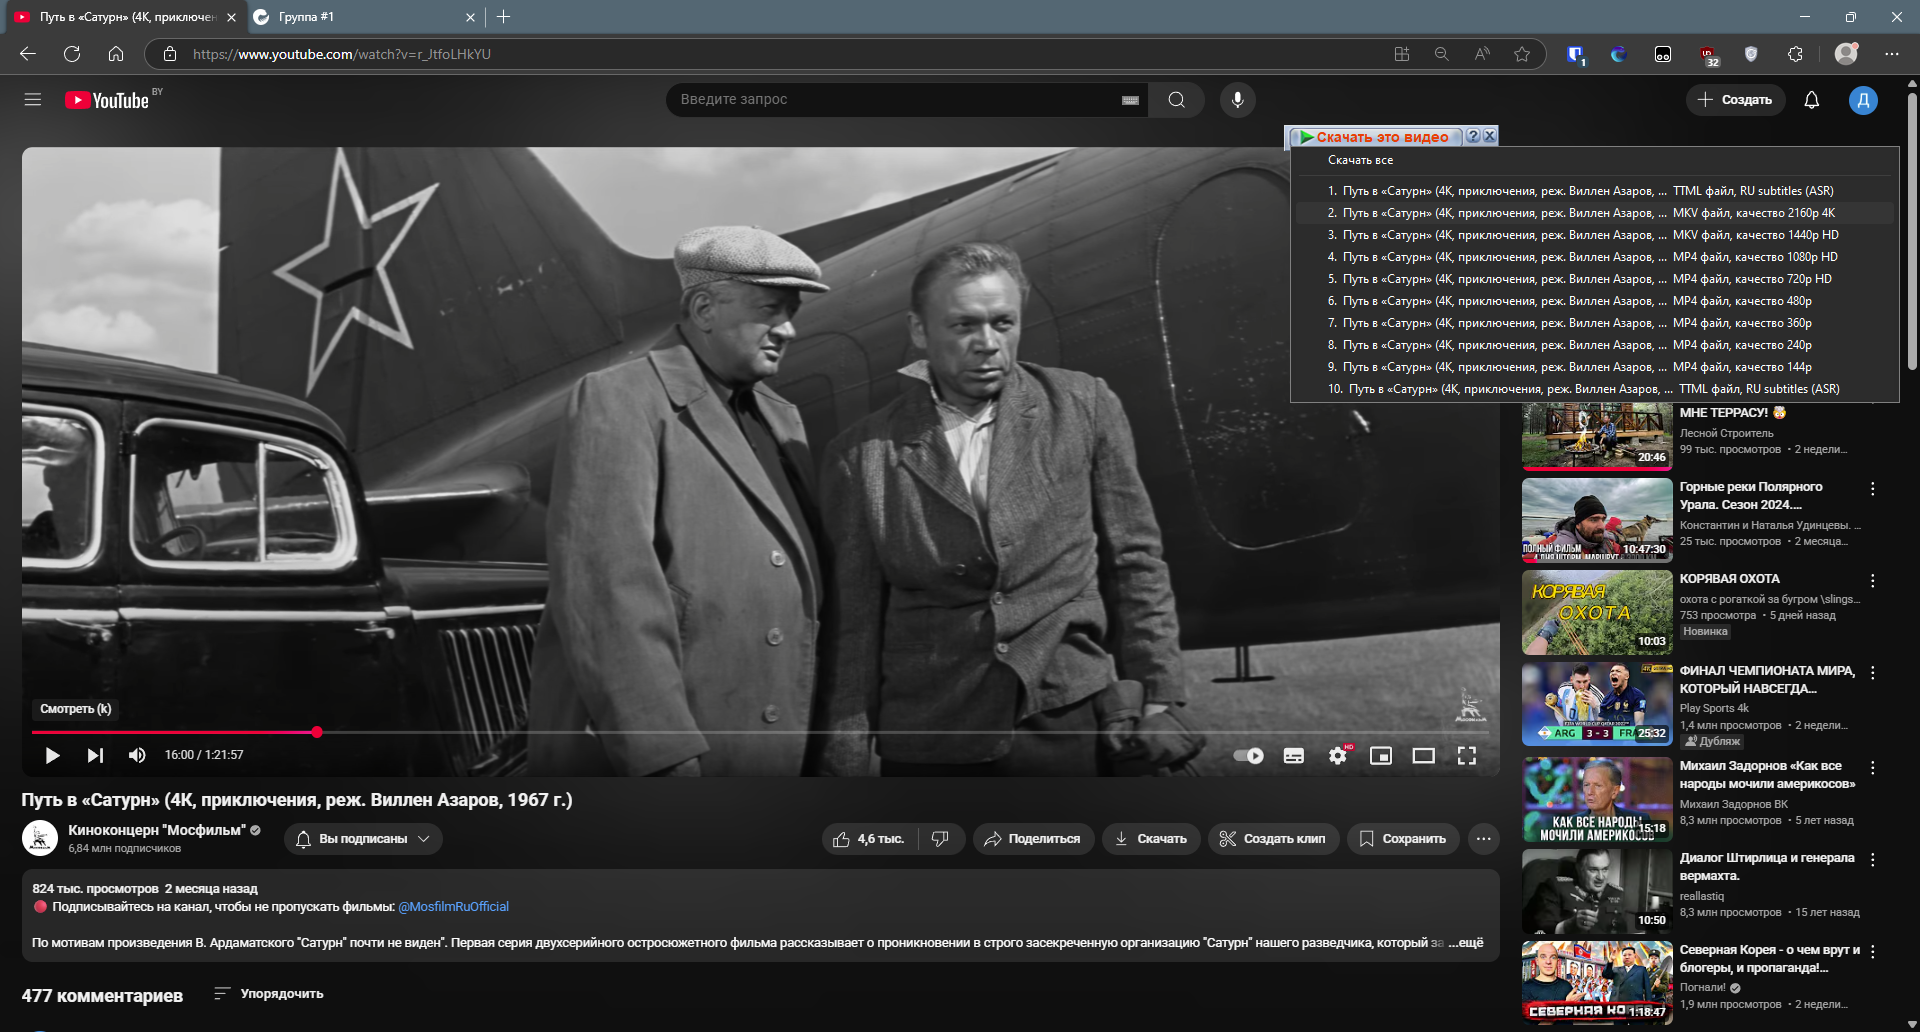Screen dimensions: 1920x1032
Task: Open browser zoom control in address bar
Action: pyautogui.click(x=1441, y=54)
